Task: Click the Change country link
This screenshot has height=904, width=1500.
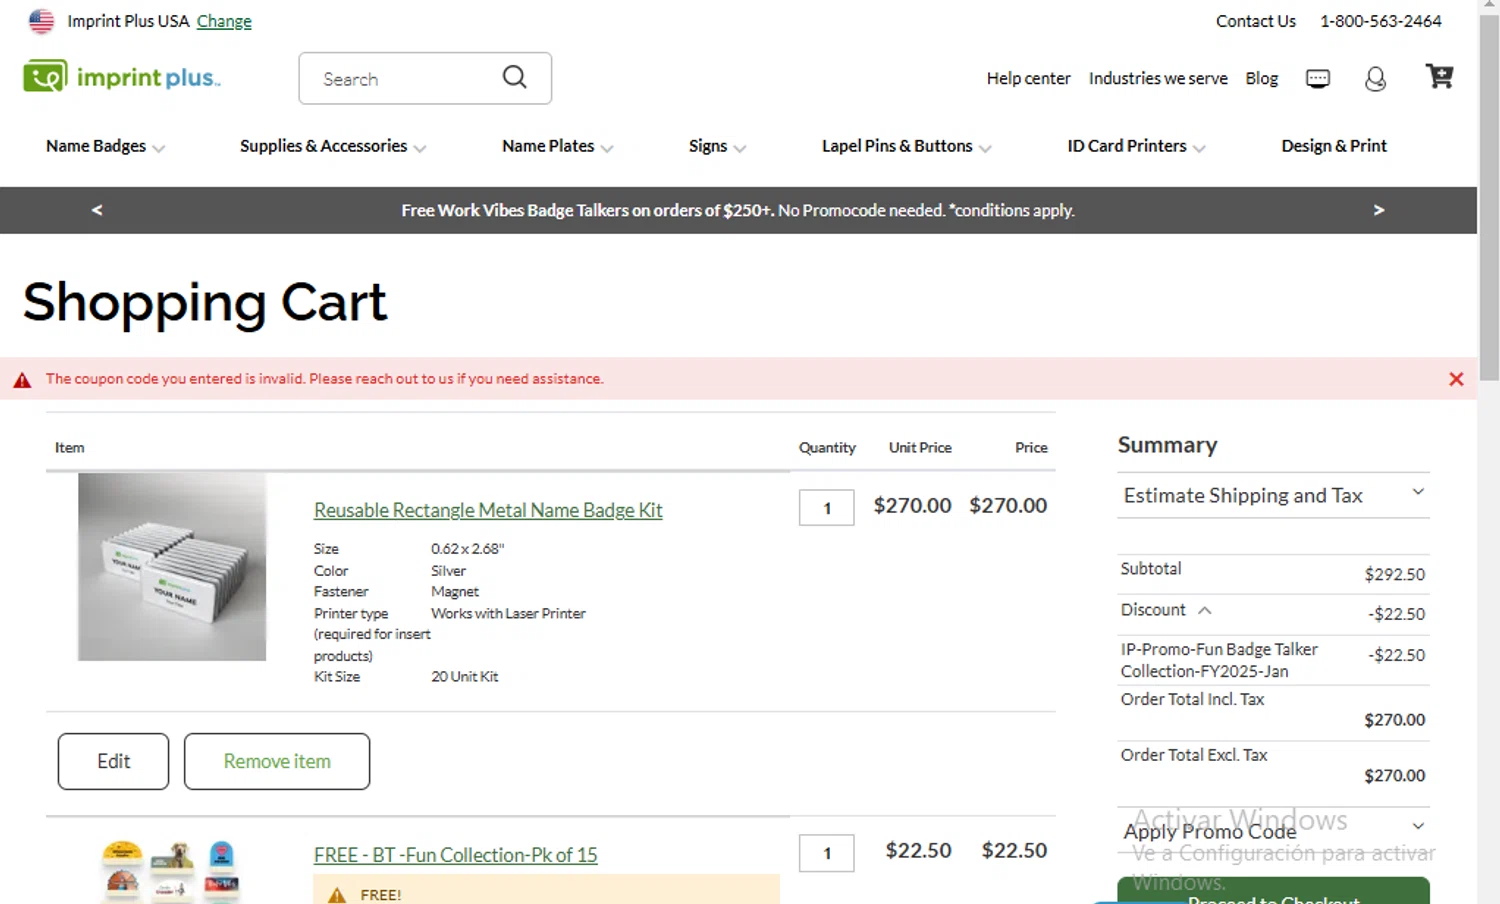Action: 224,21
